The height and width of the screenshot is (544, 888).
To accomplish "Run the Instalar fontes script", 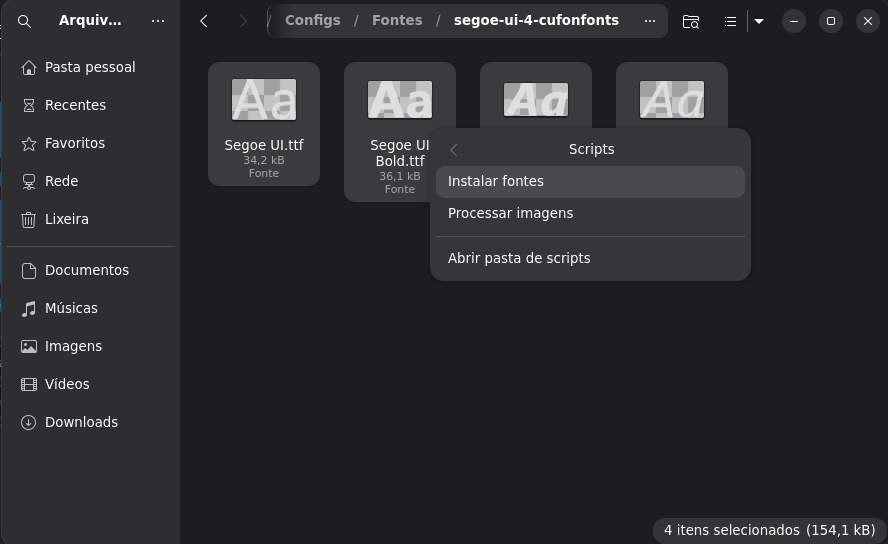I will pos(496,181).
